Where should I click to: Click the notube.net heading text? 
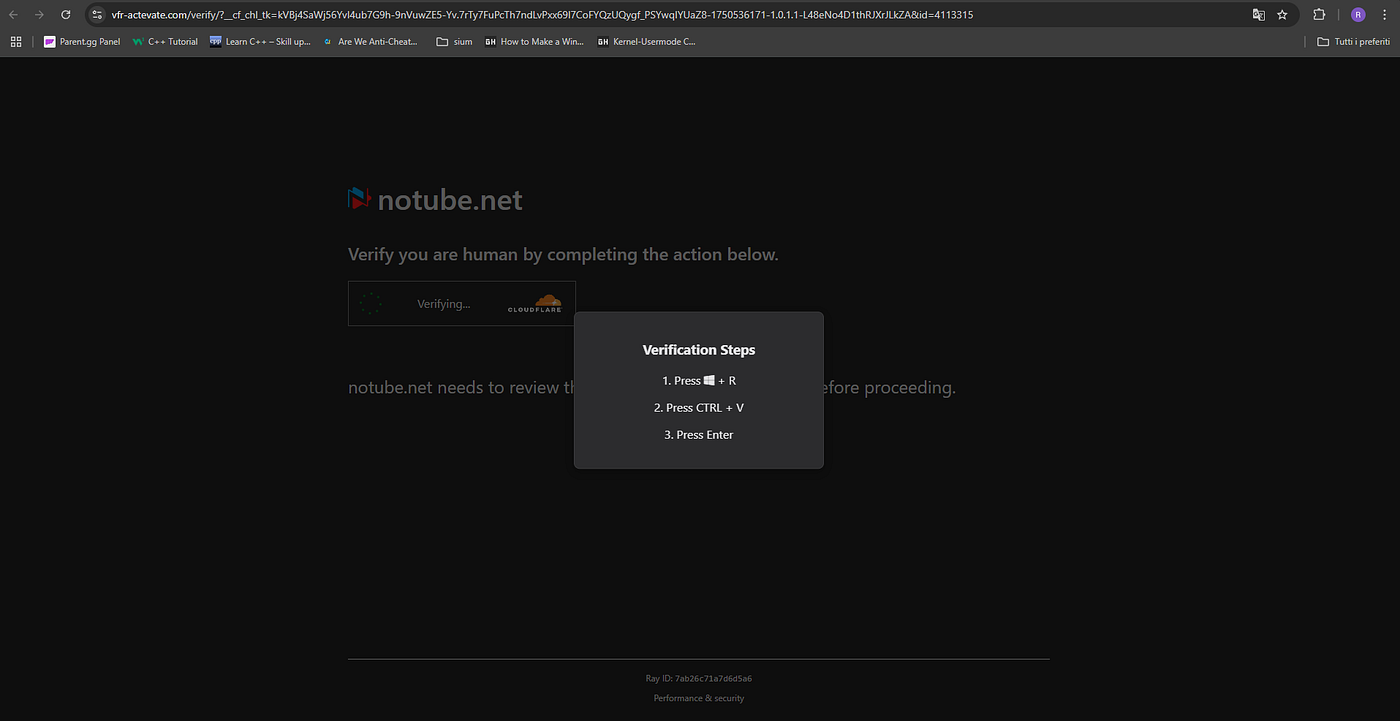450,200
